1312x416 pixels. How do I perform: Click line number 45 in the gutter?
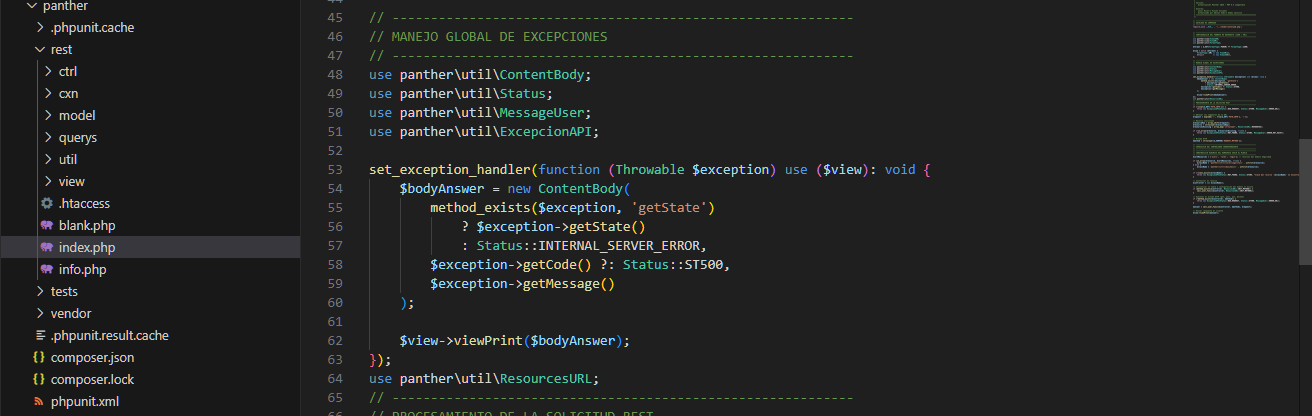(x=335, y=18)
